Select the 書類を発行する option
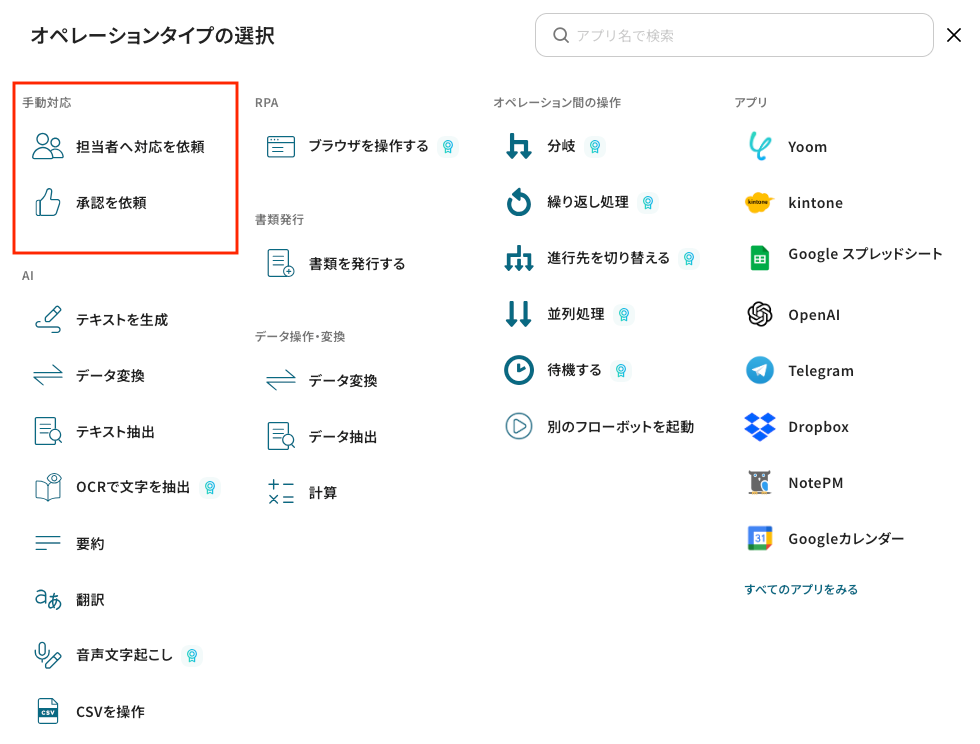Image resolution: width=980 pixels, height=744 pixels. (x=356, y=264)
